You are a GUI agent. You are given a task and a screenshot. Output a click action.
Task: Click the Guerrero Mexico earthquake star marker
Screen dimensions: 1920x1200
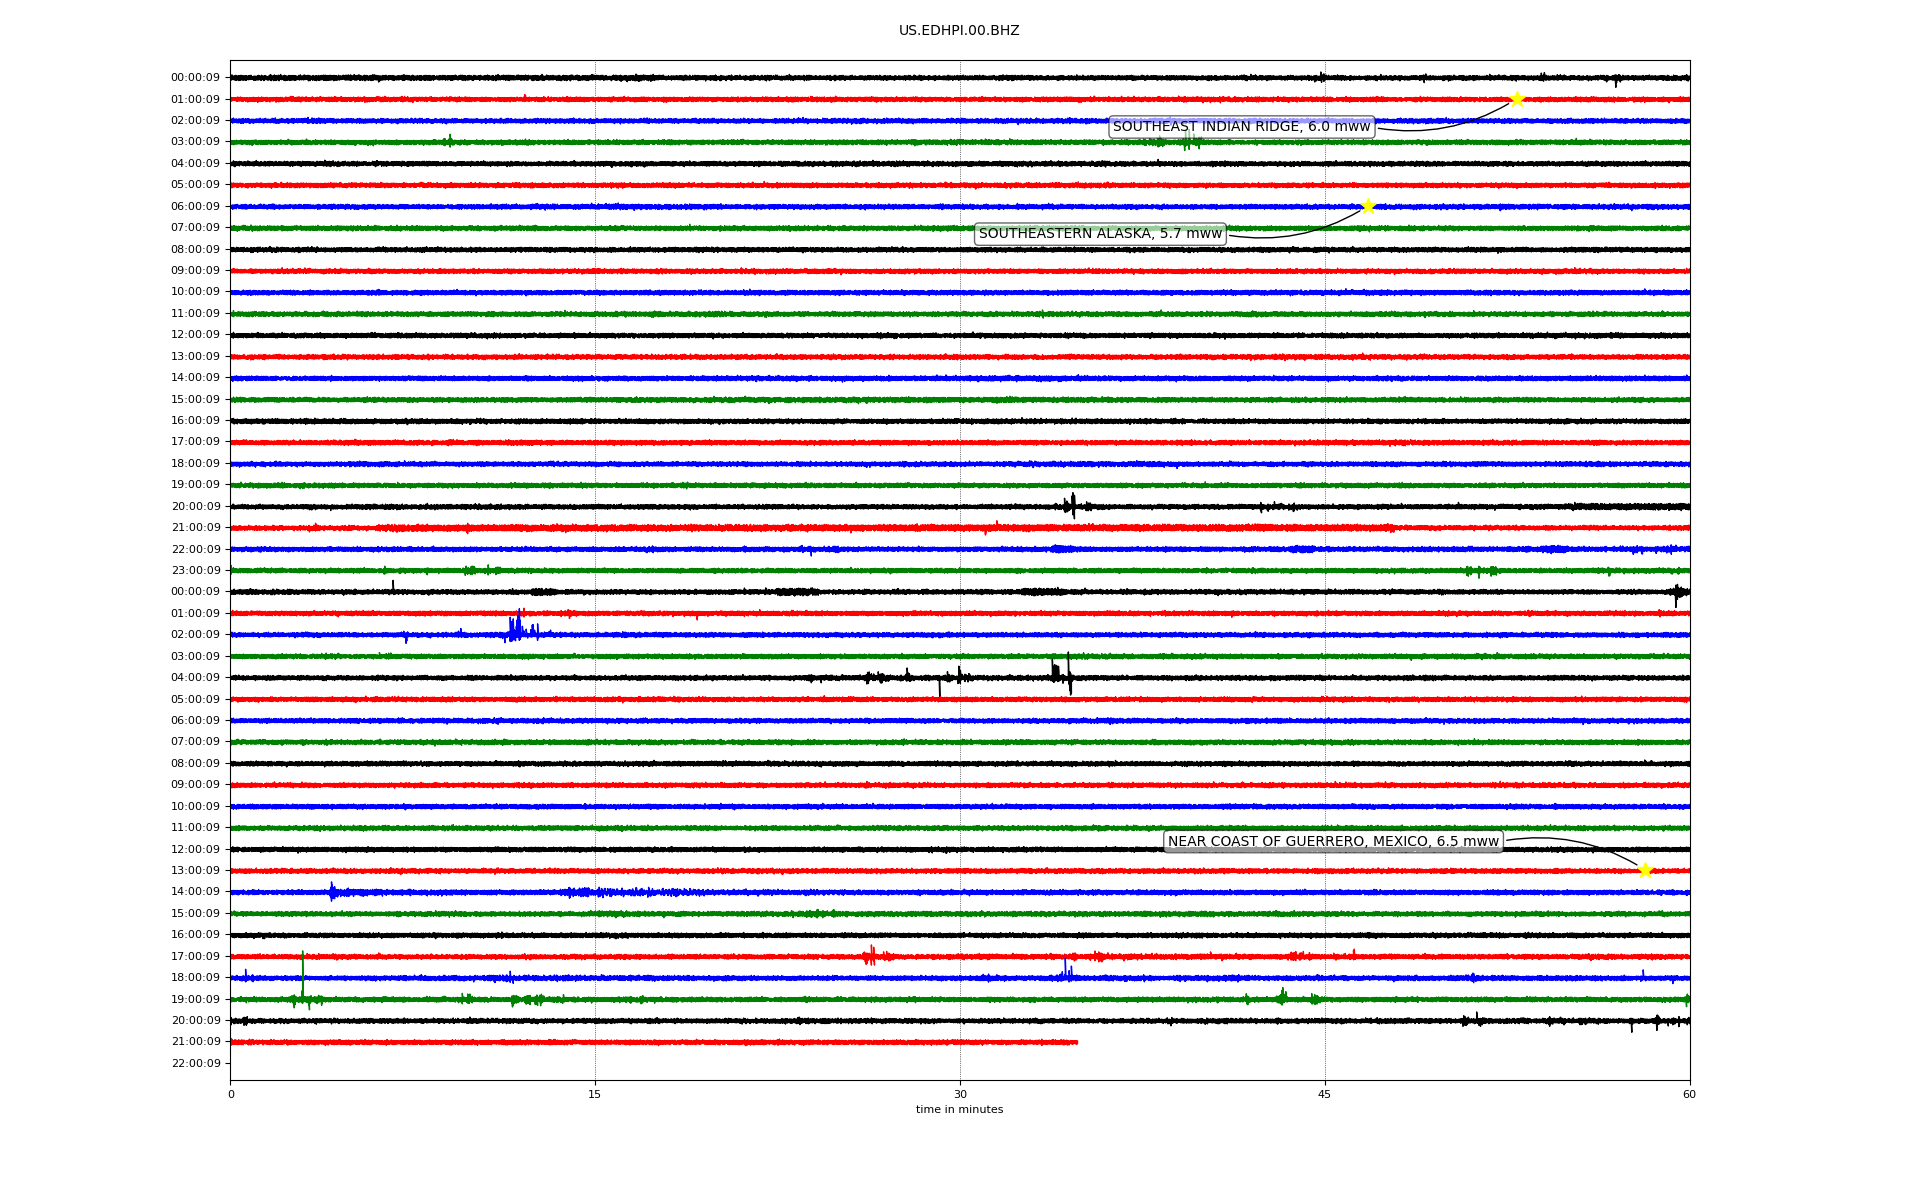click(1645, 870)
